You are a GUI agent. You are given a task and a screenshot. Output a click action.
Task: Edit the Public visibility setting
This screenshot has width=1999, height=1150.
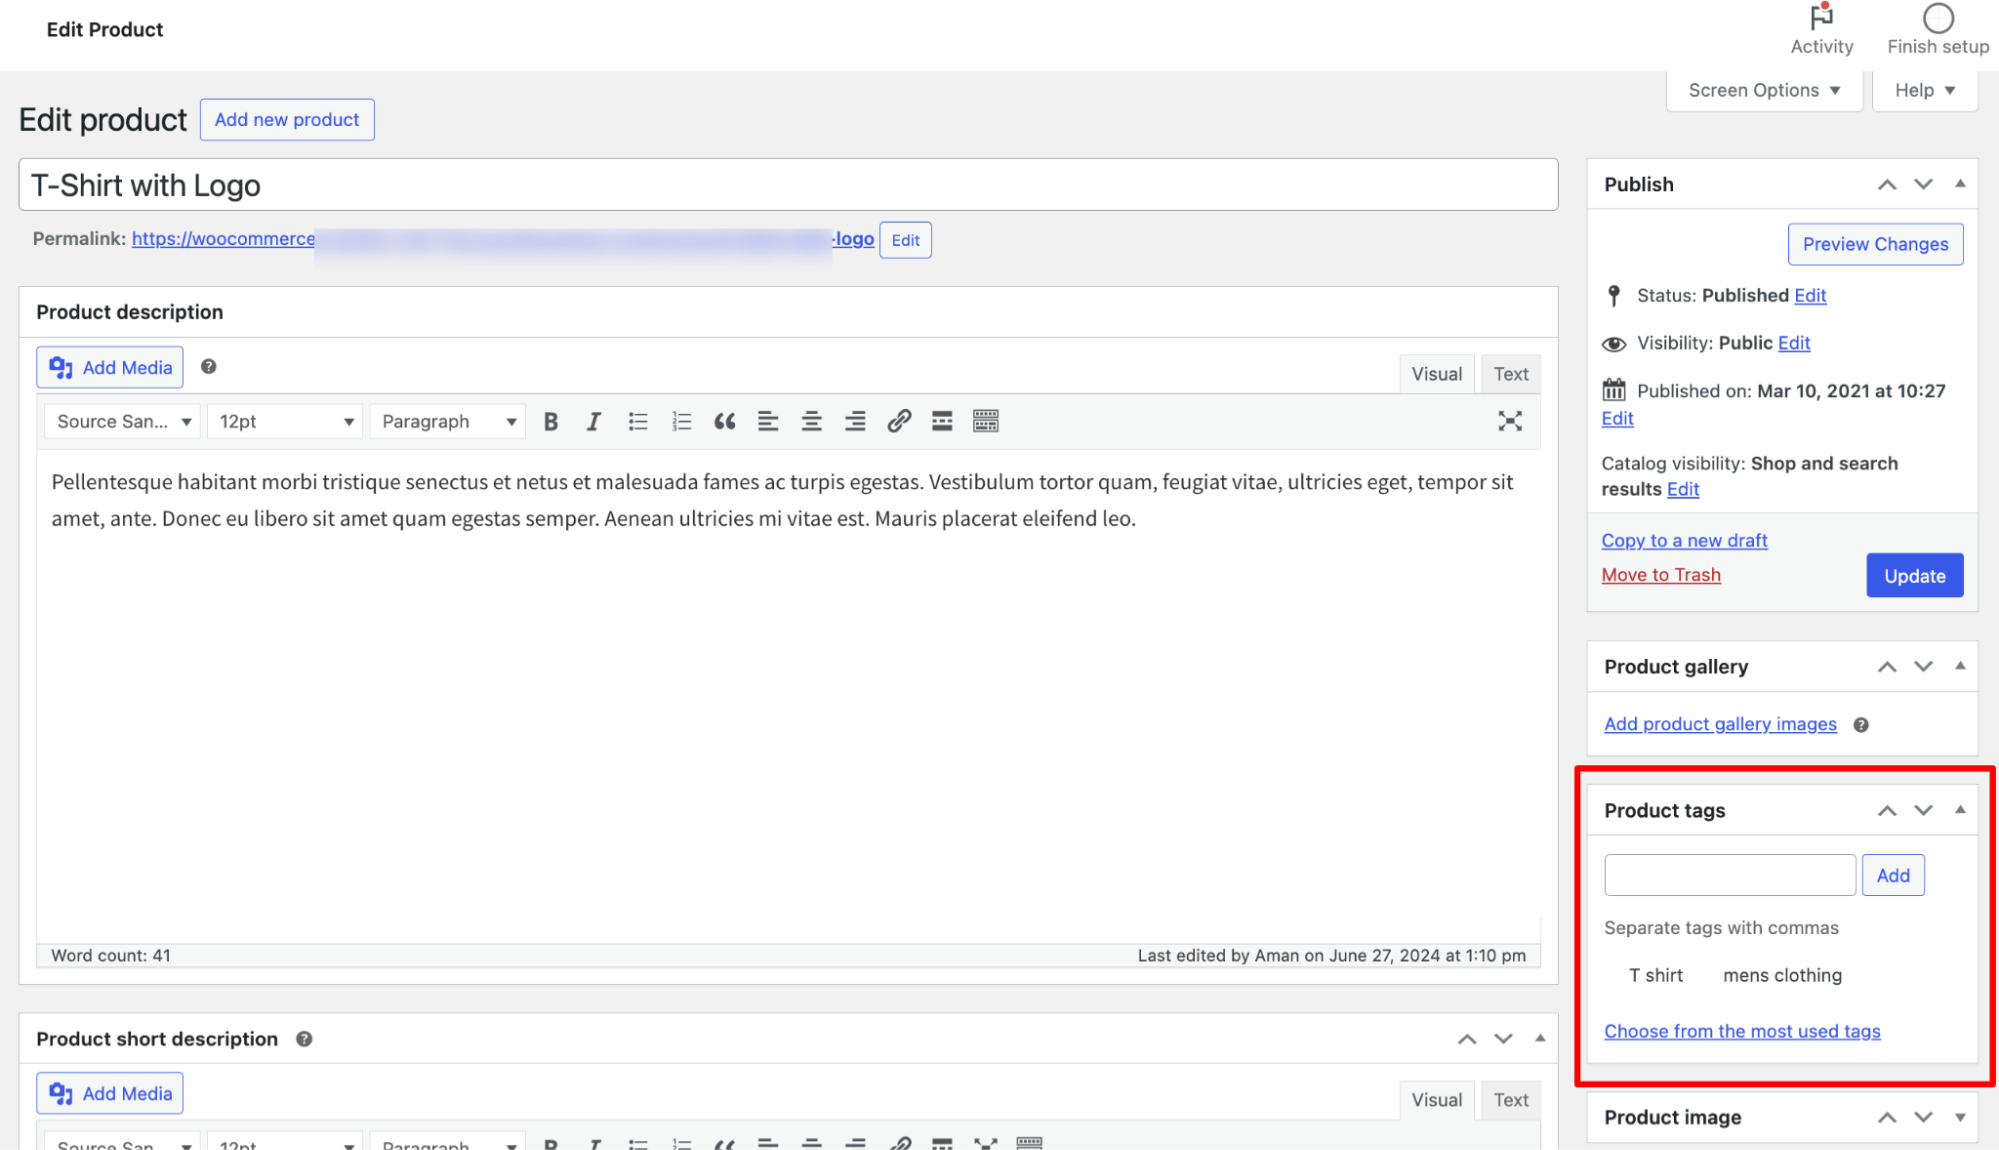(x=1794, y=343)
